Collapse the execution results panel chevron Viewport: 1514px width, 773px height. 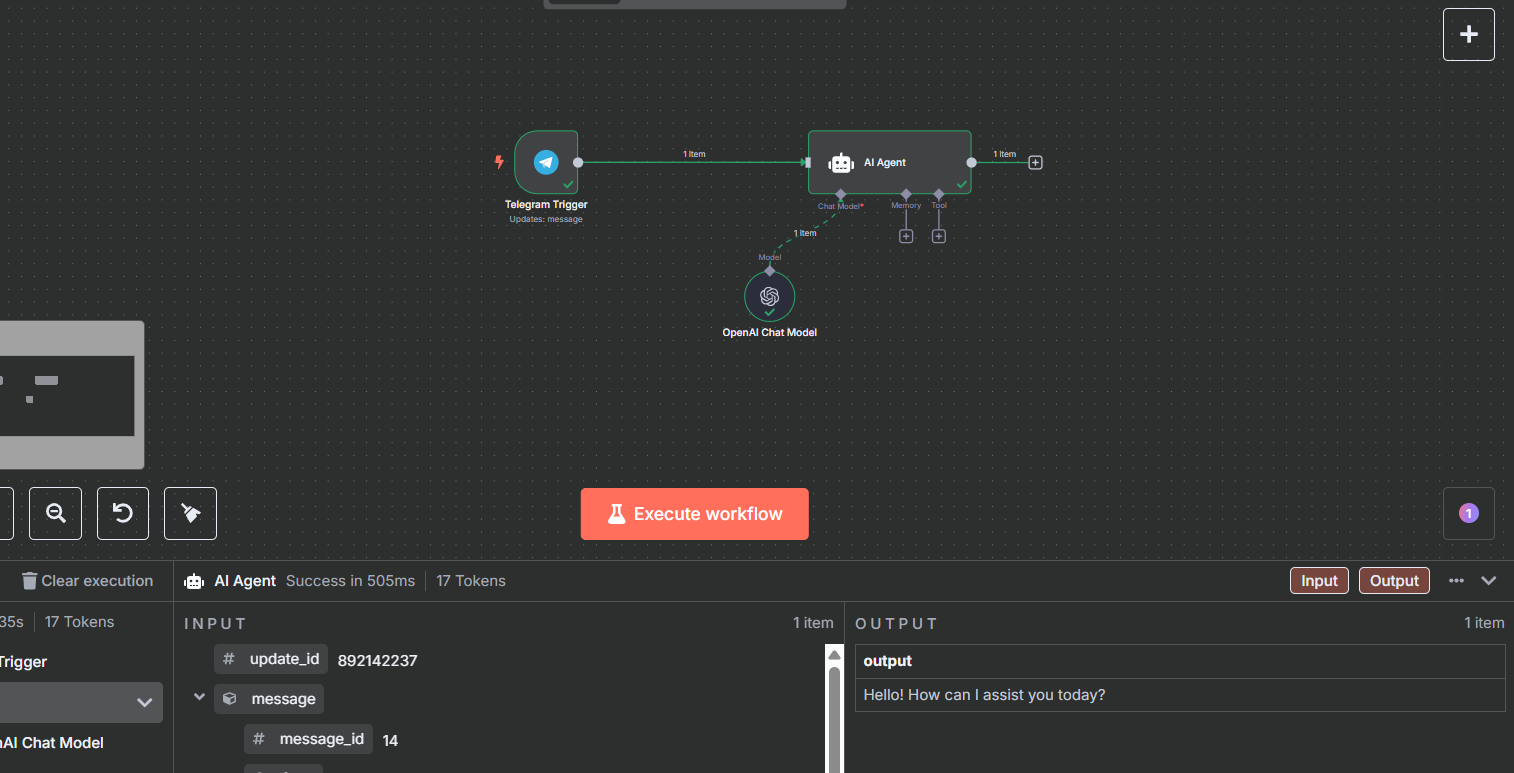click(x=1489, y=580)
